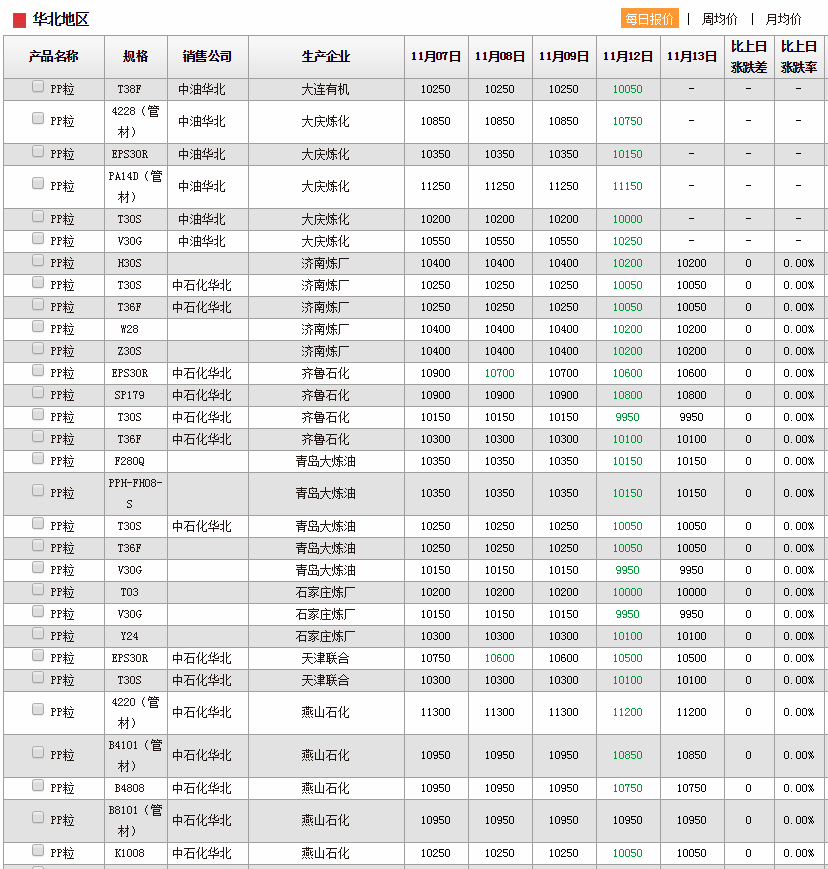Click 天津联合 in the T30S row

(325, 680)
